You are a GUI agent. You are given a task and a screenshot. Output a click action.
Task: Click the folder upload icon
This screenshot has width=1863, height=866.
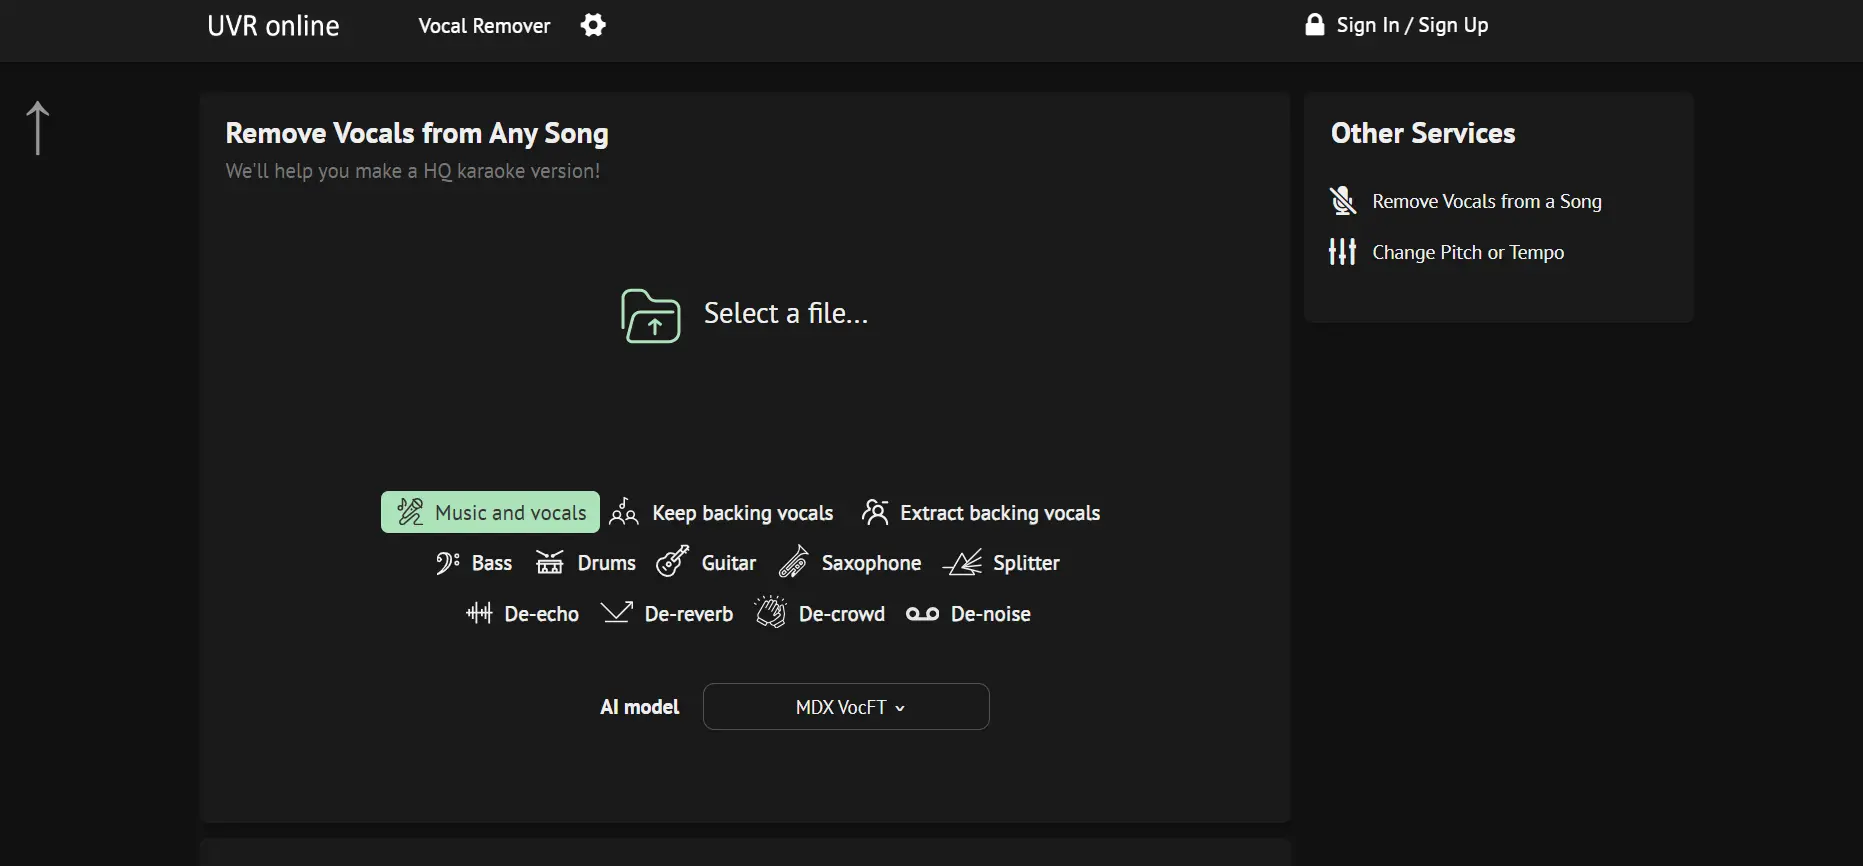click(x=651, y=315)
